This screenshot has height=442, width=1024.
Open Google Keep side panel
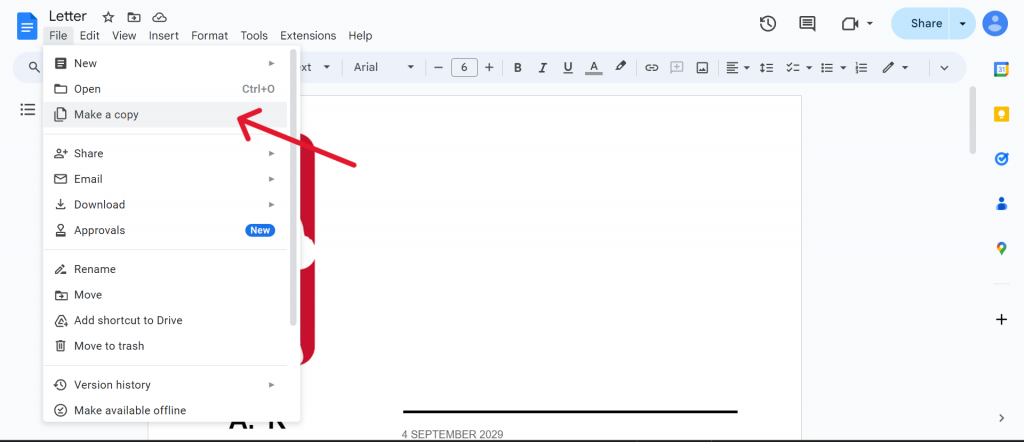pos(1001,114)
